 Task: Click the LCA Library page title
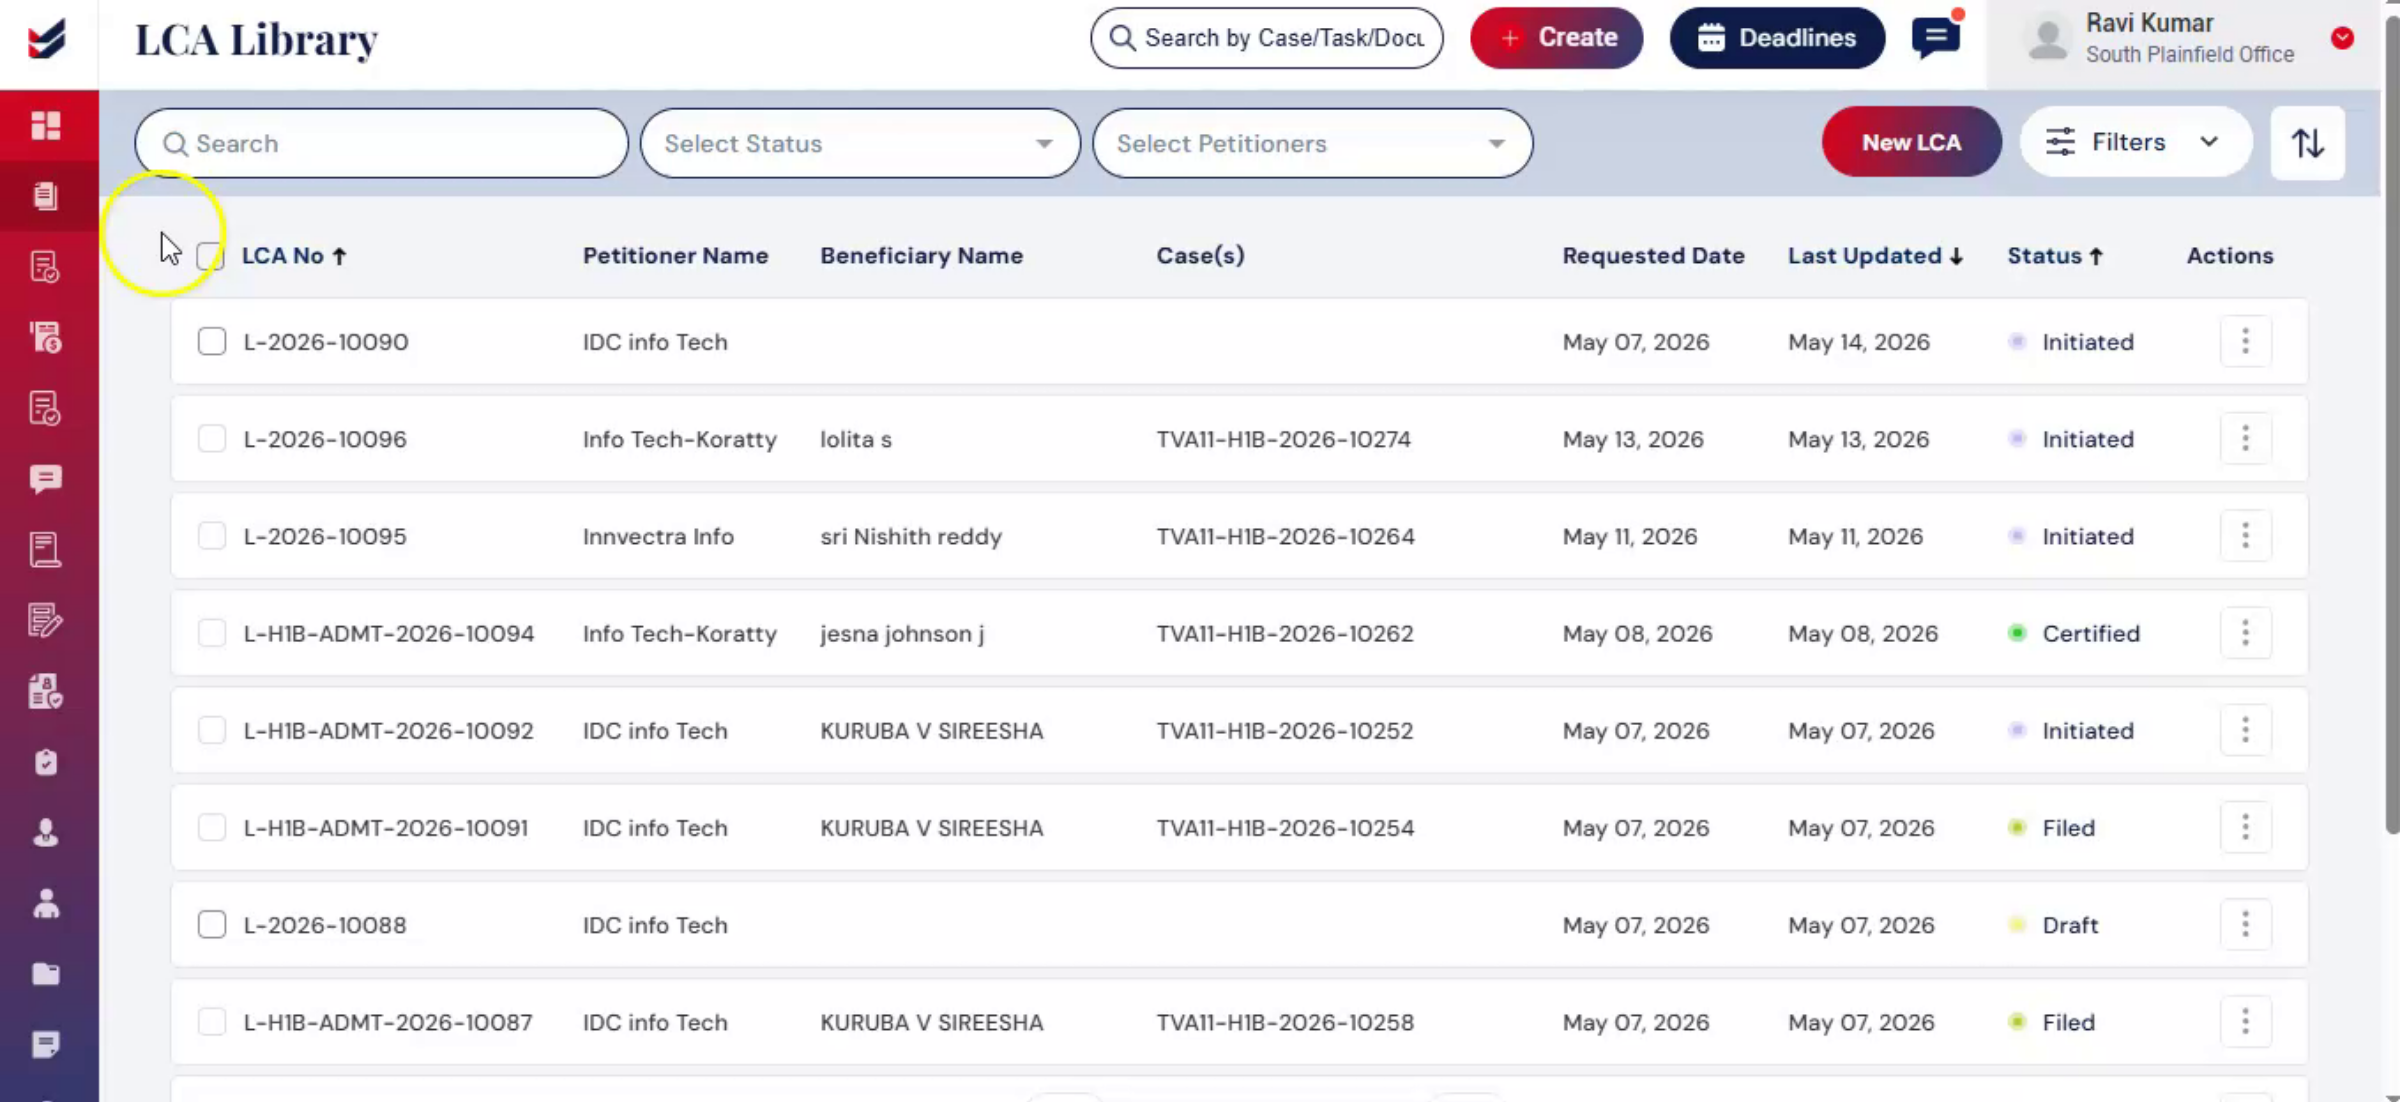click(256, 40)
